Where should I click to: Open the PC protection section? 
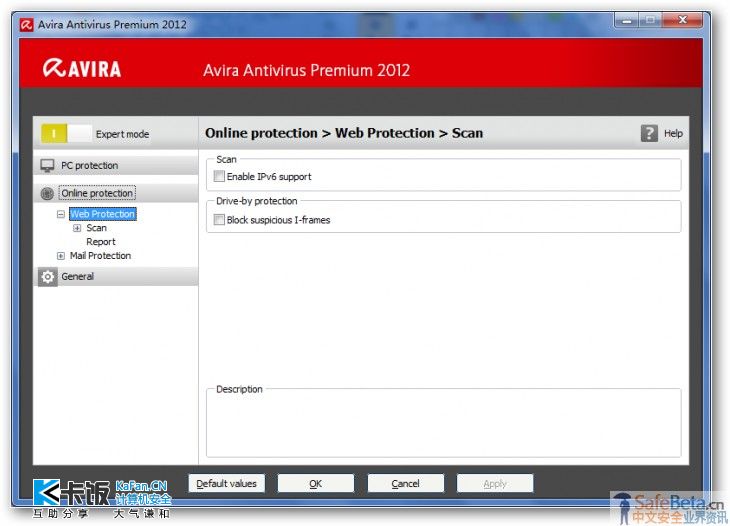pyautogui.click(x=116, y=166)
